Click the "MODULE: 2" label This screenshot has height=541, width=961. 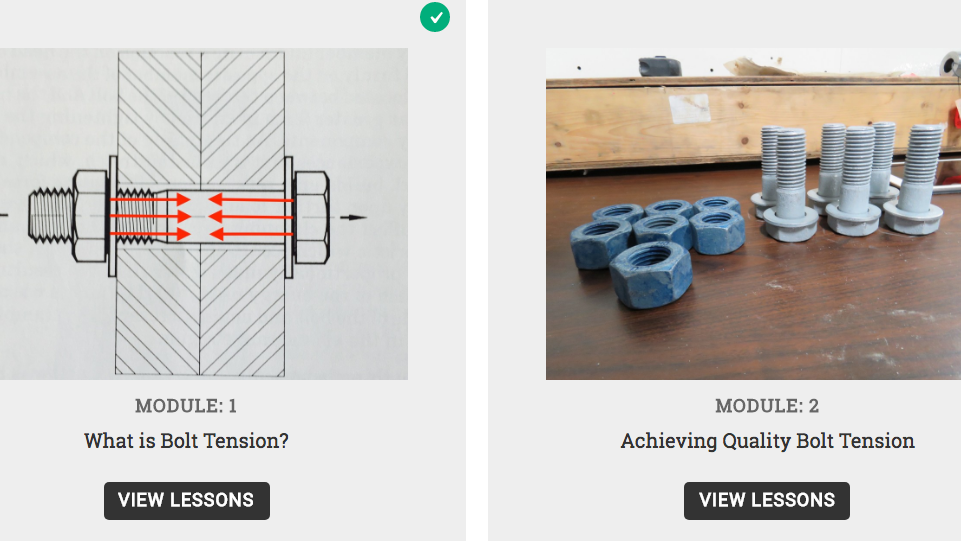point(767,406)
